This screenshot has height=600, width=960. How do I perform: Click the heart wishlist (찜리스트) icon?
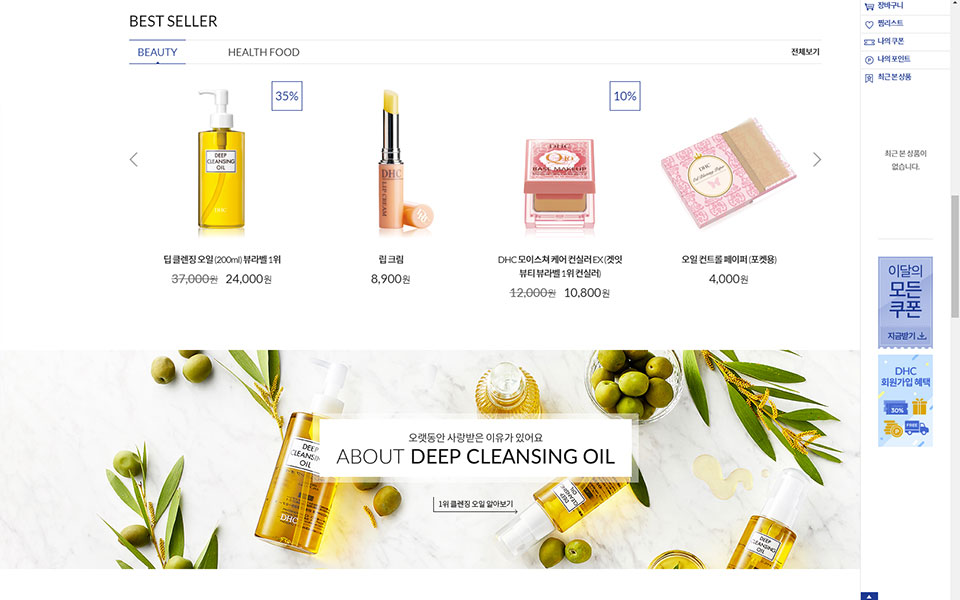869,24
